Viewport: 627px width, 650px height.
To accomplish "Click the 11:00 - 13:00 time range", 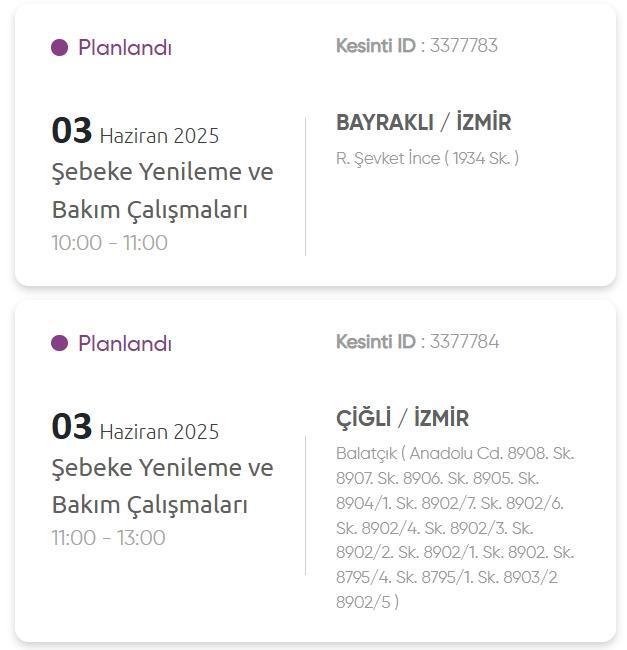I will point(109,538).
